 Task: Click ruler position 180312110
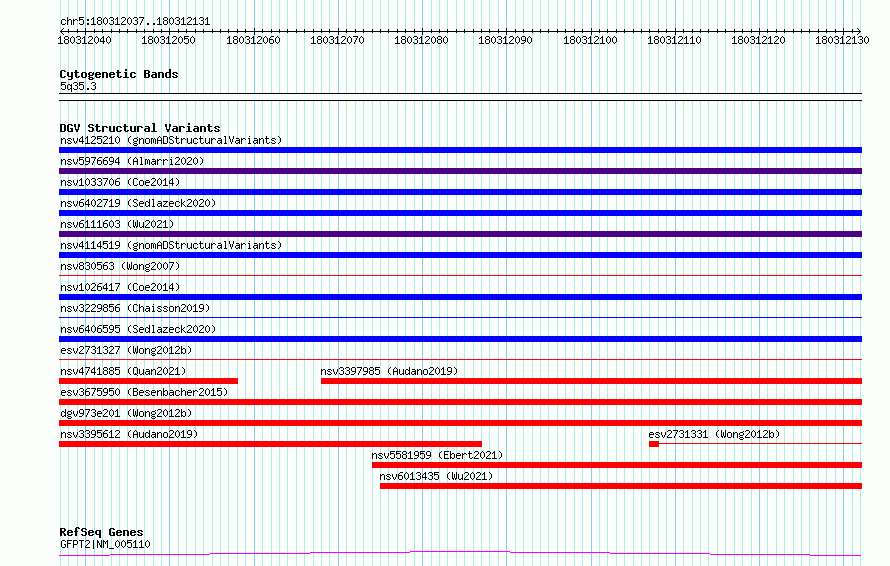pos(674,40)
